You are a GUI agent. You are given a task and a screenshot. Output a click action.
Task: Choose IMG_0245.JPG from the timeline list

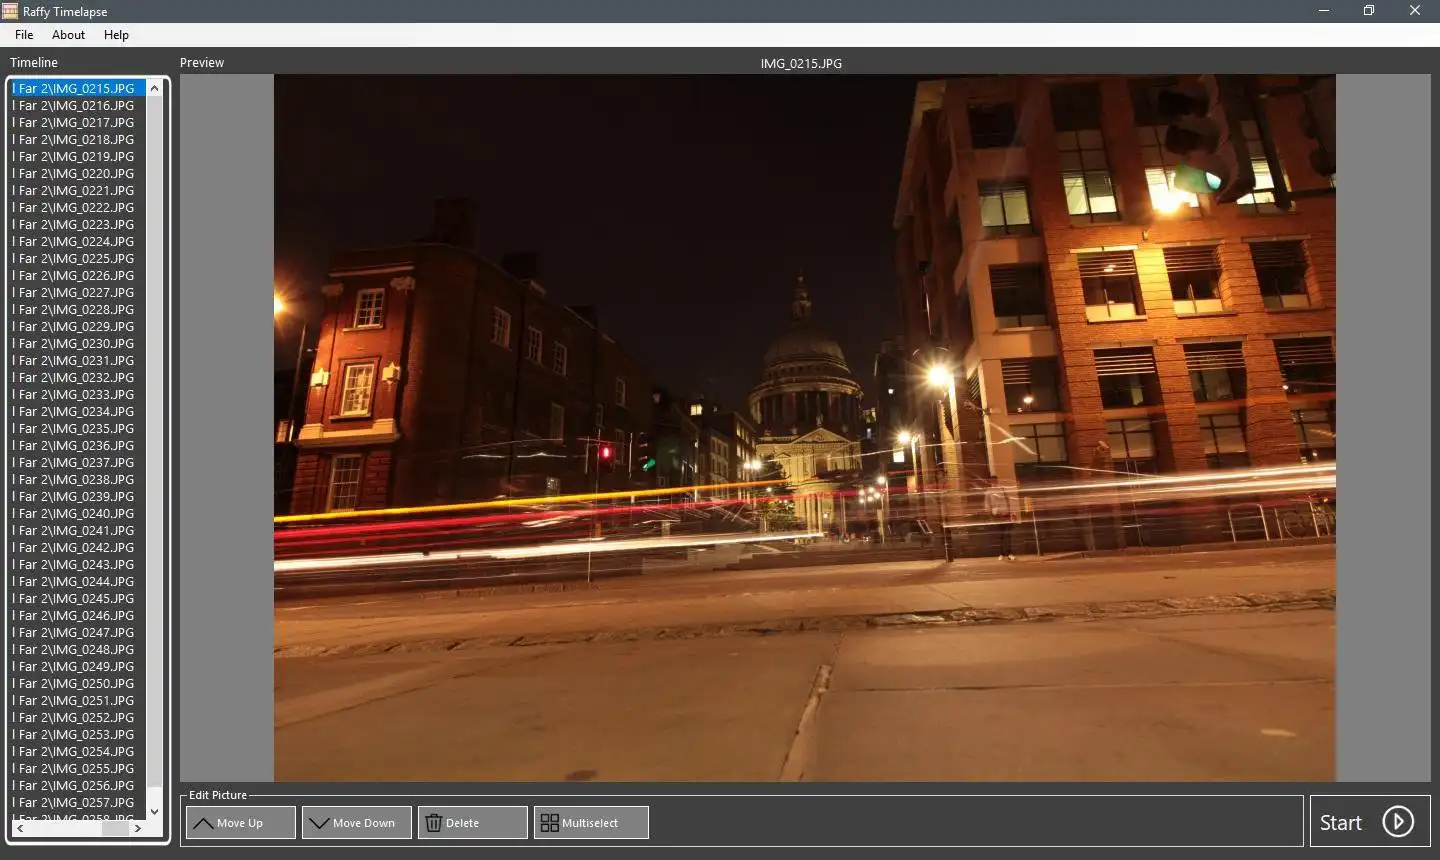pyautogui.click(x=76, y=598)
